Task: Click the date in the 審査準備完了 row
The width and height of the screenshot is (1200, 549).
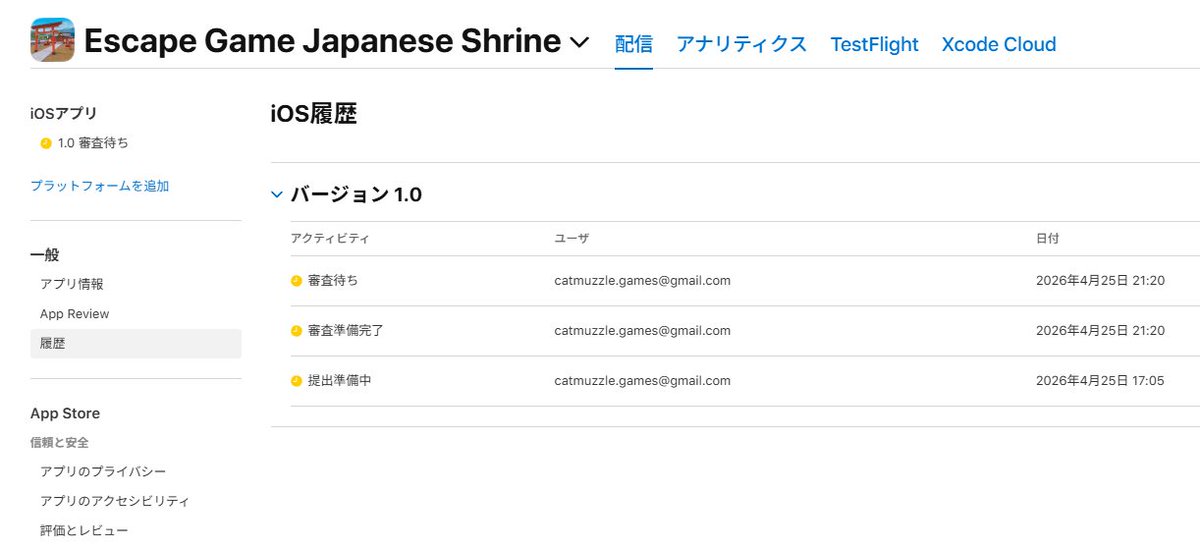Action: click(x=1100, y=331)
